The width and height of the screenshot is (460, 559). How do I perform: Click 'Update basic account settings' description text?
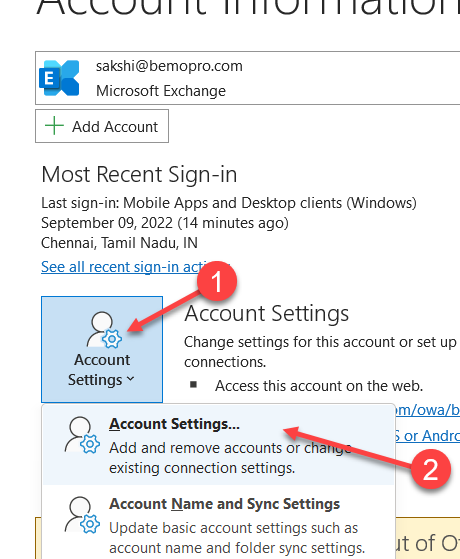[237, 538]
